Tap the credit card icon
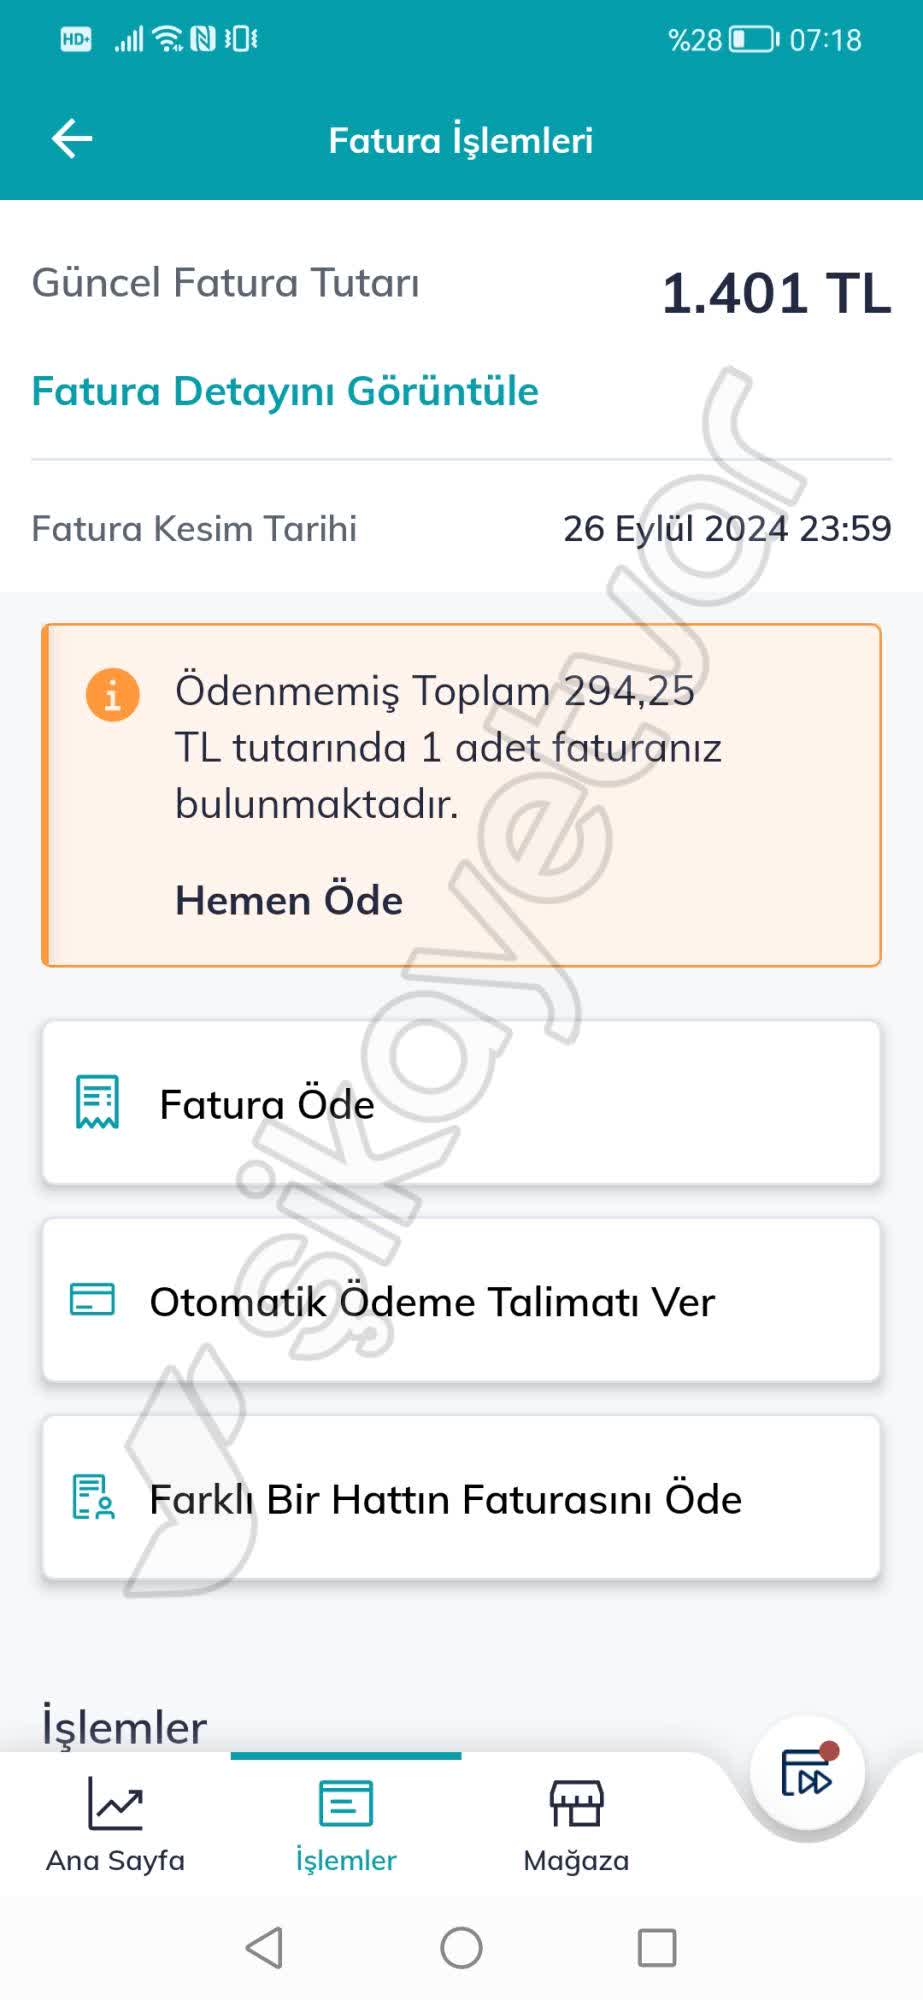 coord(92,1299)
